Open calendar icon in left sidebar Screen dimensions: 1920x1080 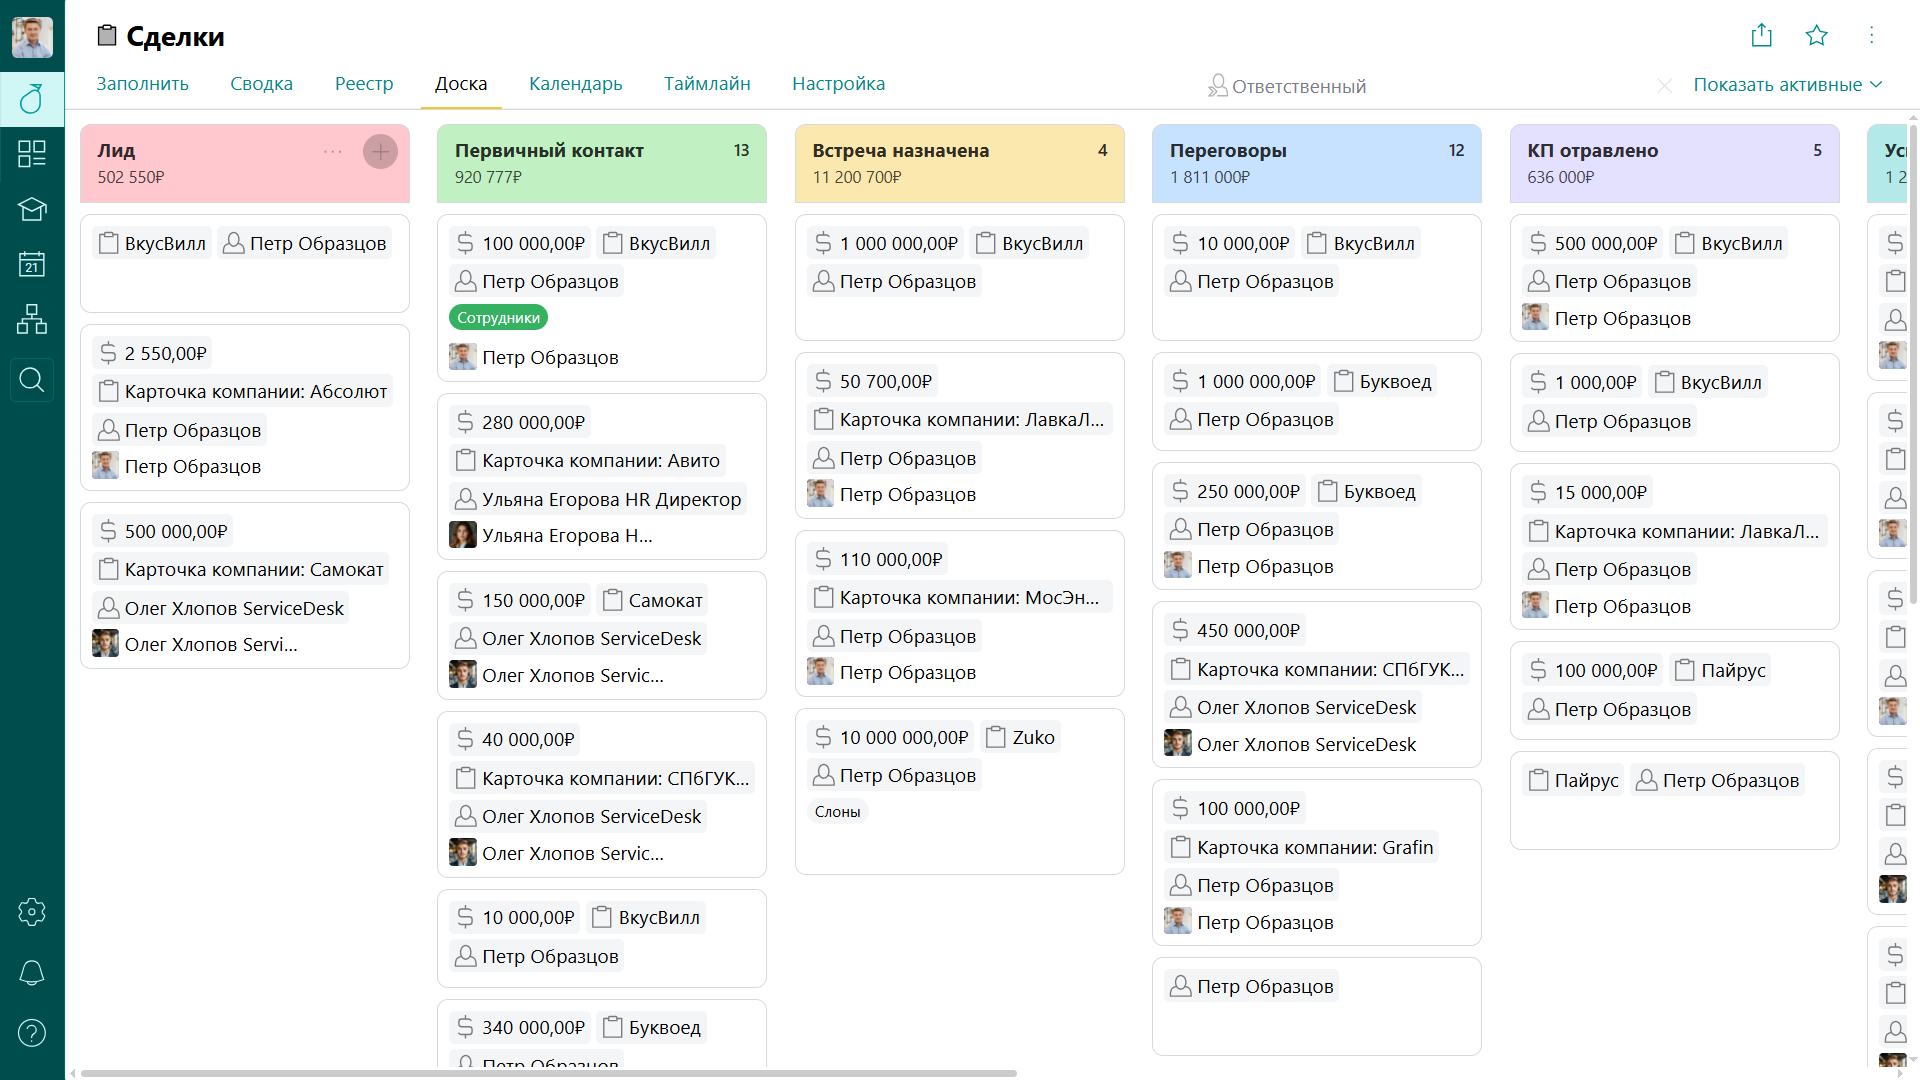click(x=32, y=264)
